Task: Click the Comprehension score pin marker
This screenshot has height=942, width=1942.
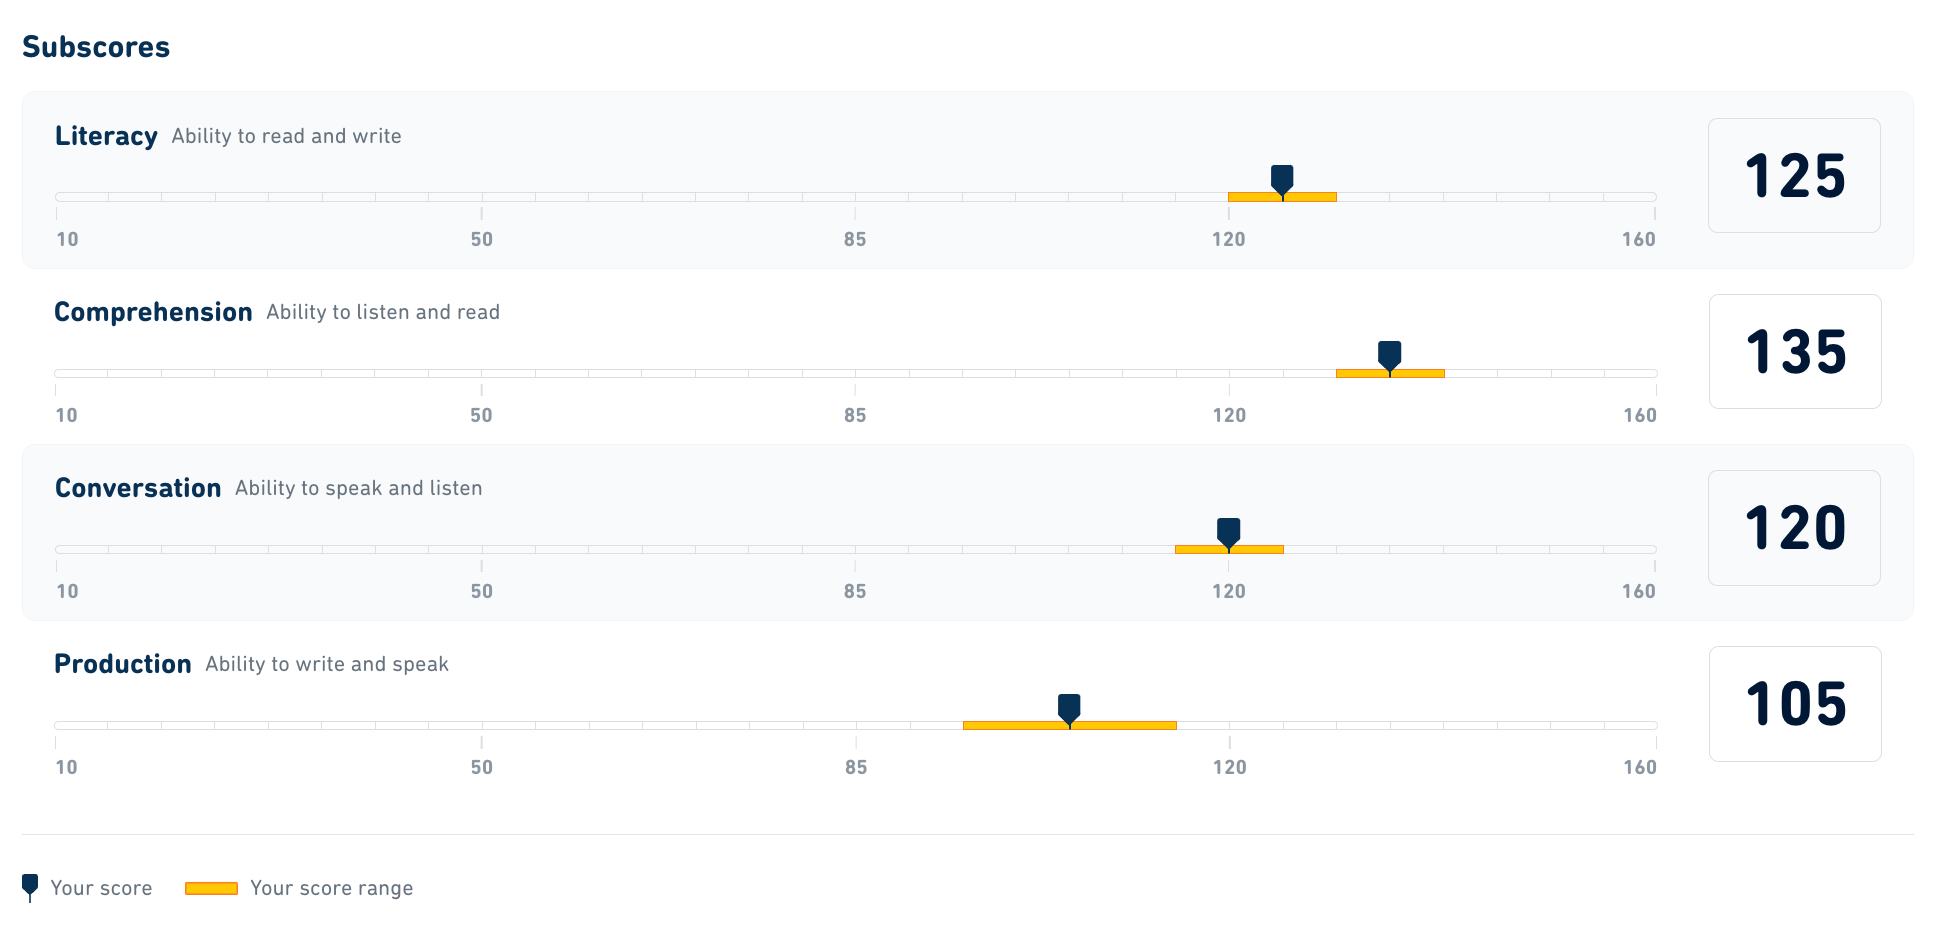Action: click(1389, 356)
